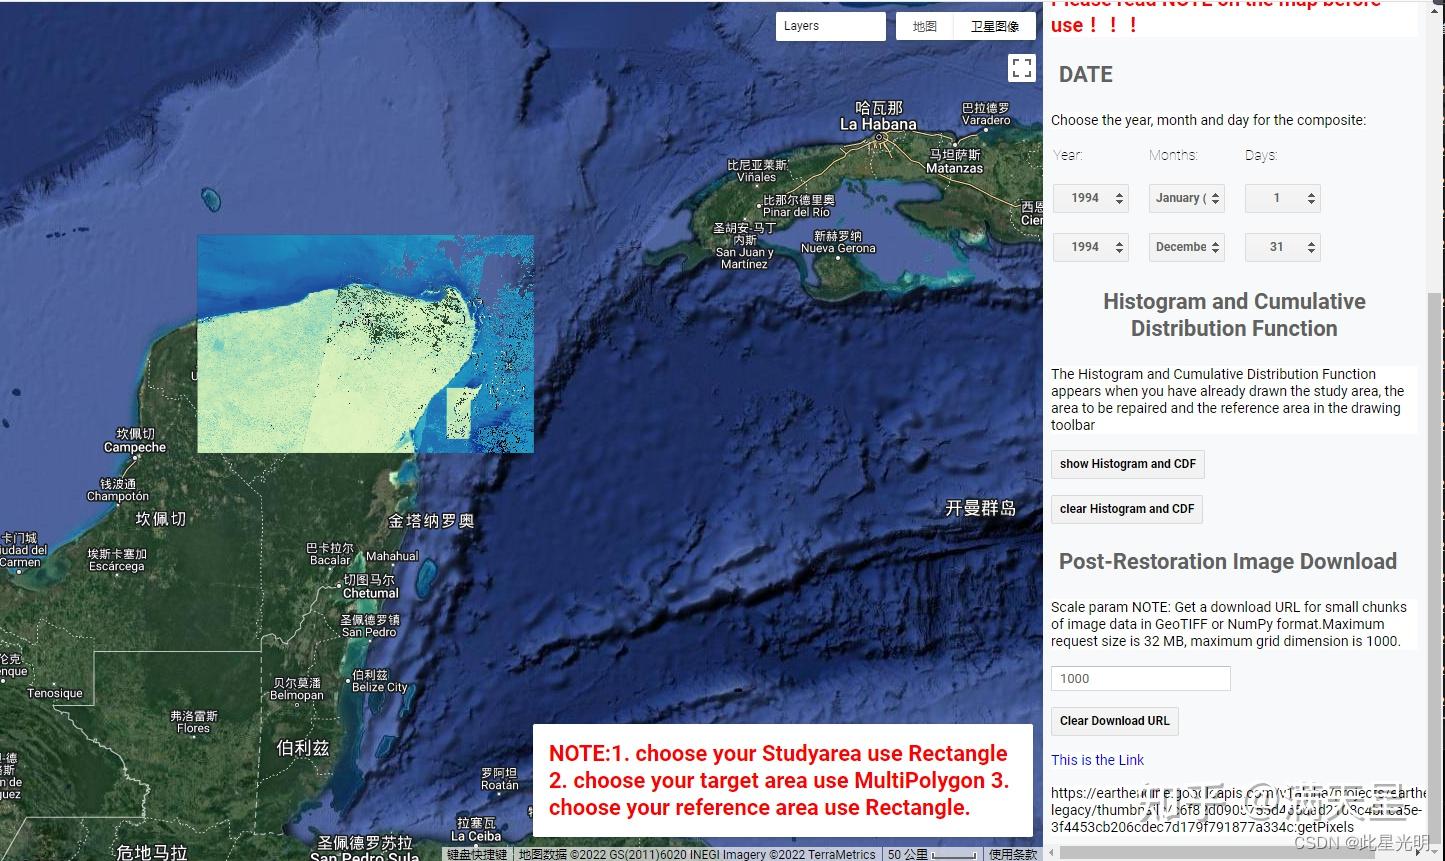Click the highlighted Yucatan study area rectangle
The height and width of the screenshot is (861, 1445).
click(365, 344)
